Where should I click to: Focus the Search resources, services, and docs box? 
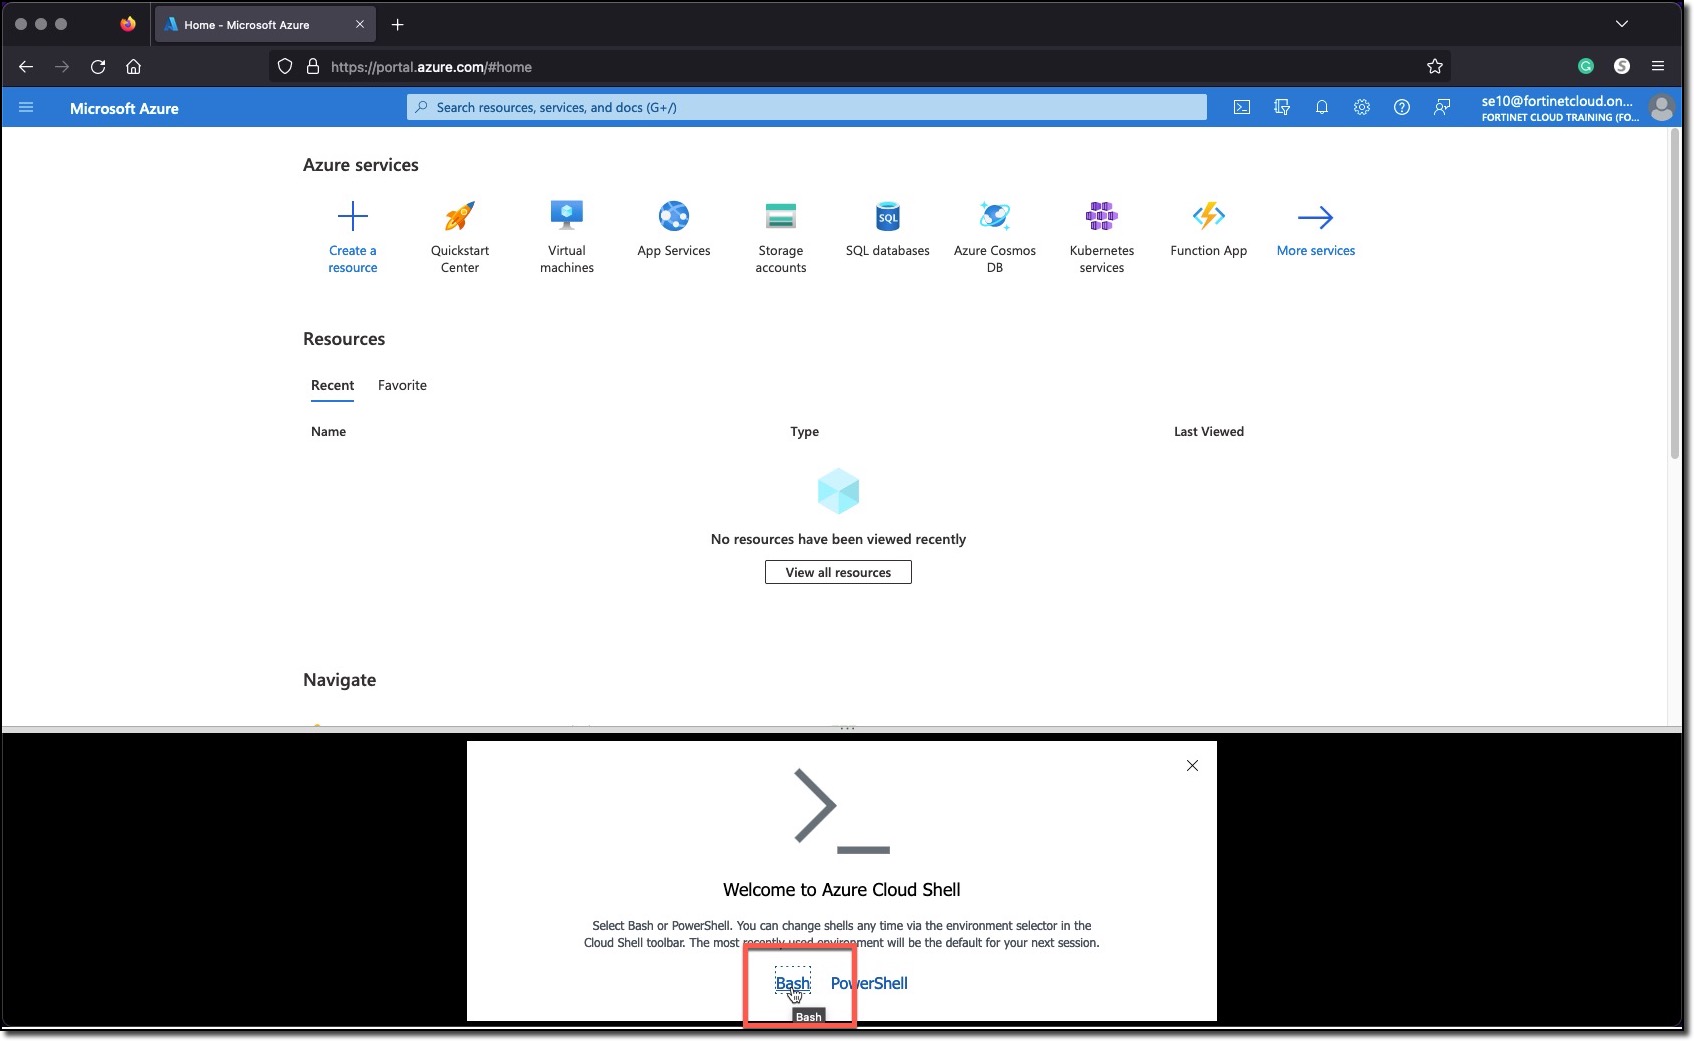click(x=806, y=107)
